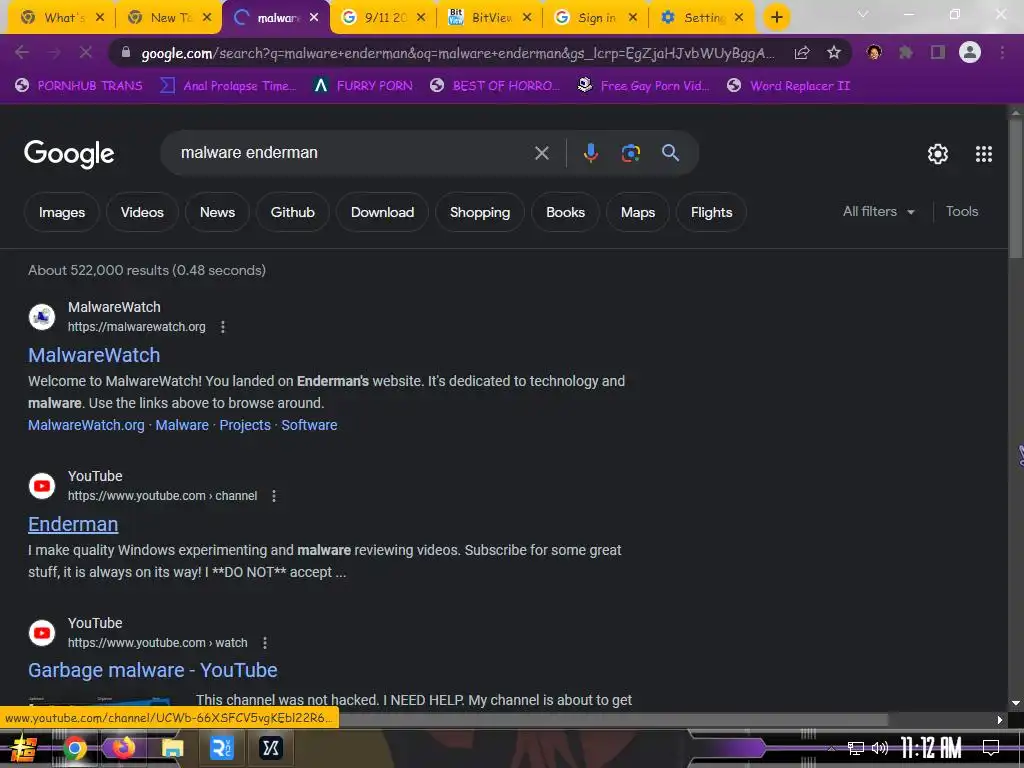Open the notification center icon

click(x=991, y=748)
